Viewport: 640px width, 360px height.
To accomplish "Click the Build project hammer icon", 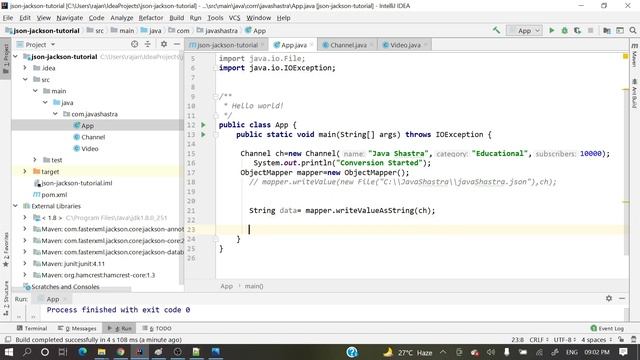I will [x=496, y=30].
